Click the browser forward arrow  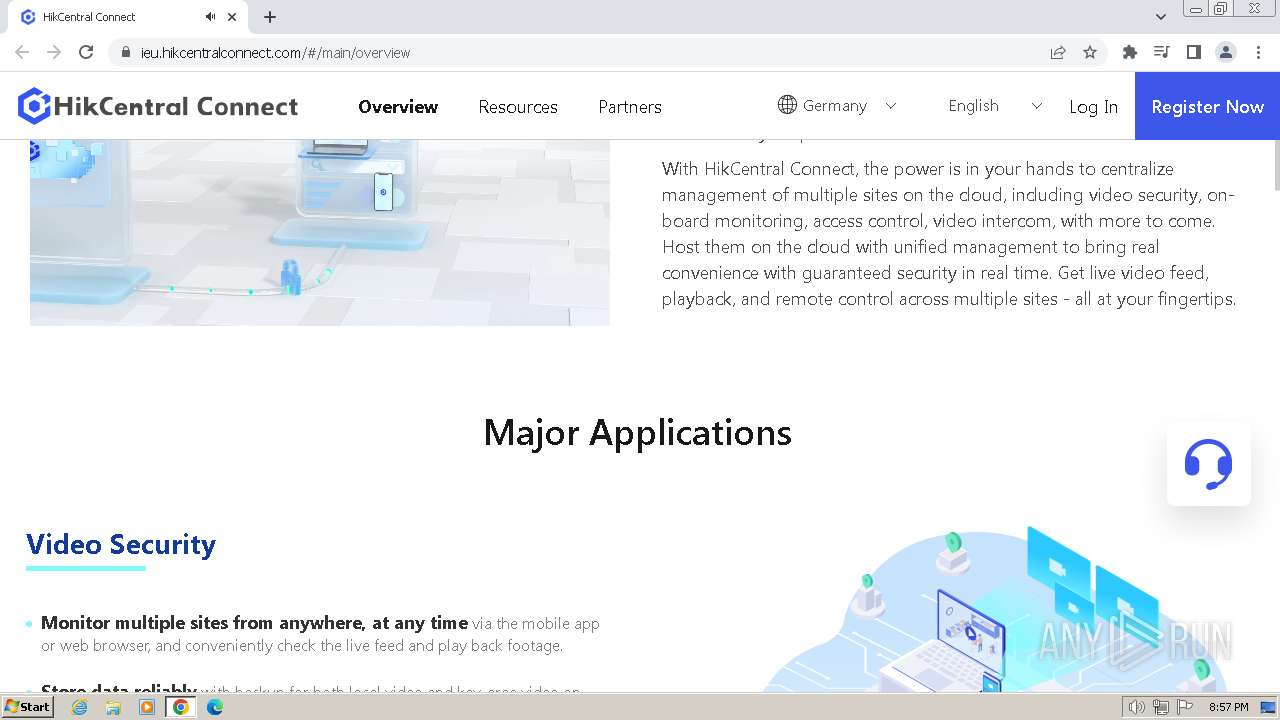pos(54,52)
